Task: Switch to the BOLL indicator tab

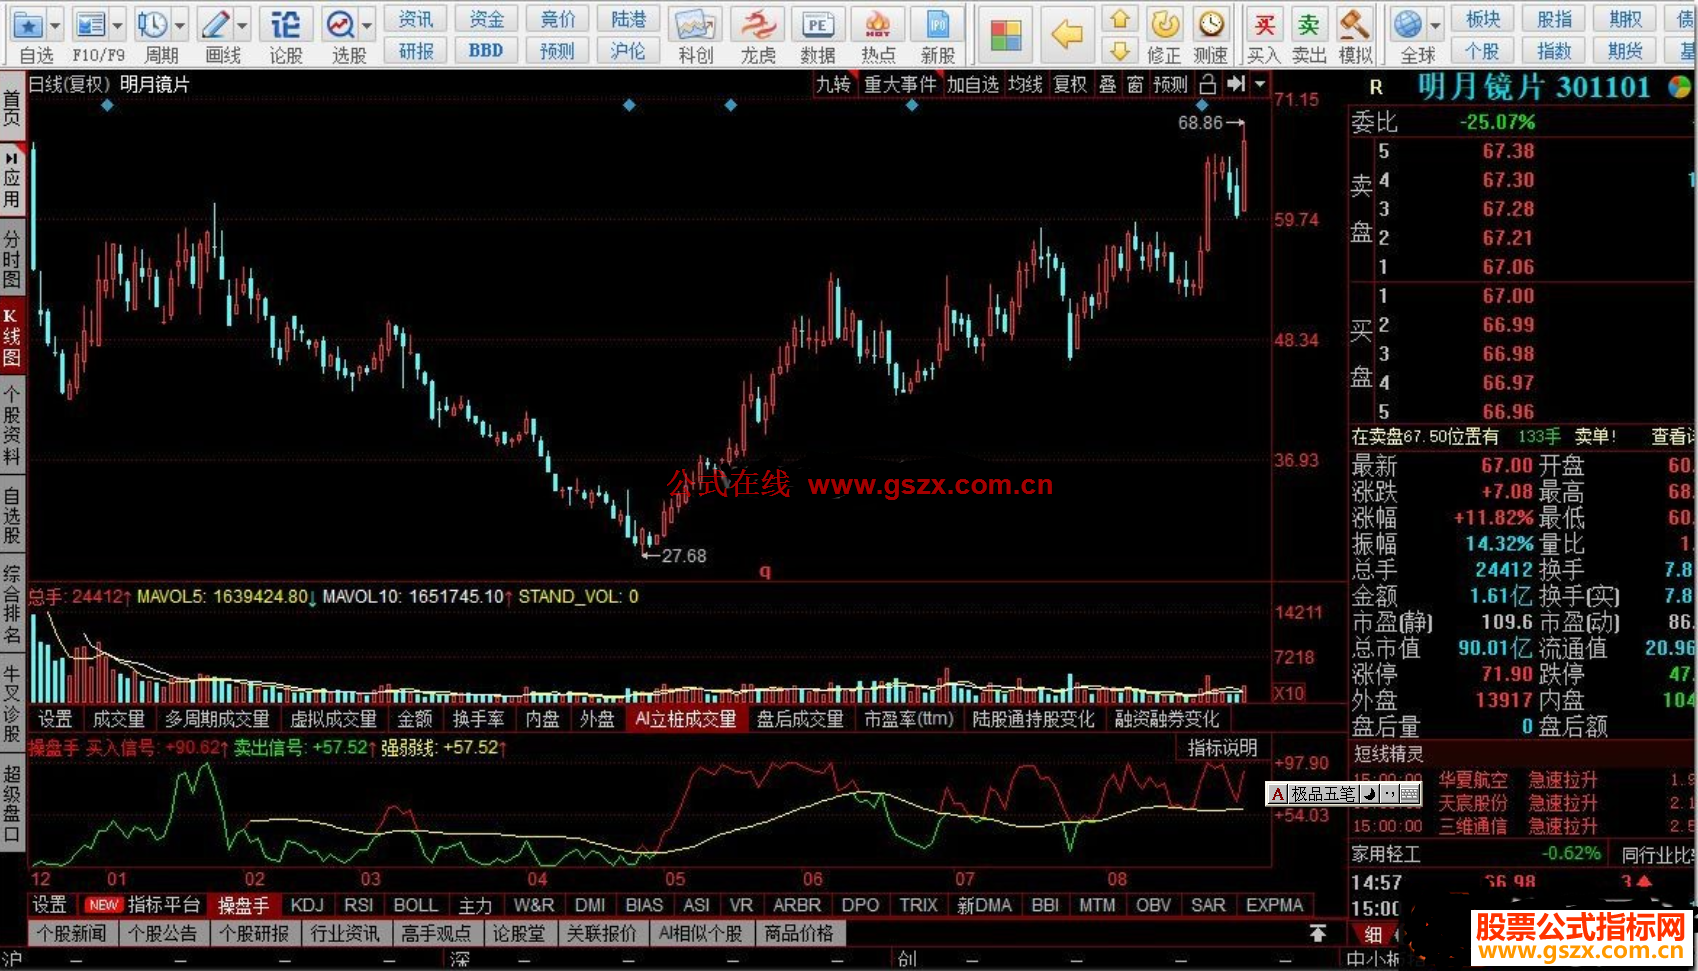Action: coord(415,905)
